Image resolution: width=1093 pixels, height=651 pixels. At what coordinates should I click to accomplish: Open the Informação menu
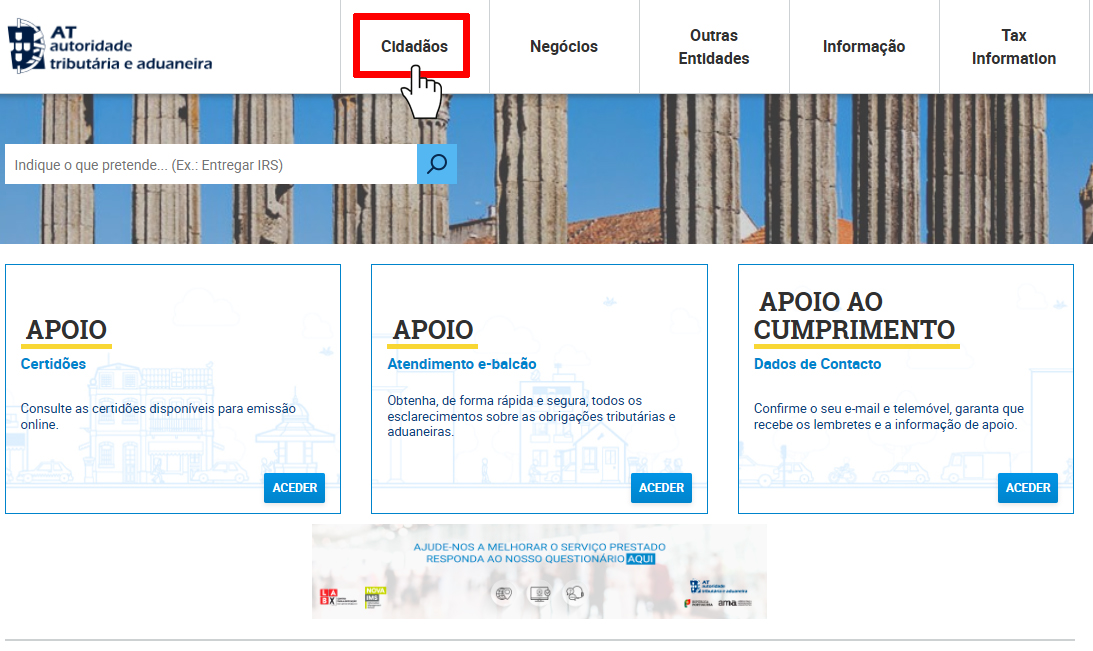(864, 47)
